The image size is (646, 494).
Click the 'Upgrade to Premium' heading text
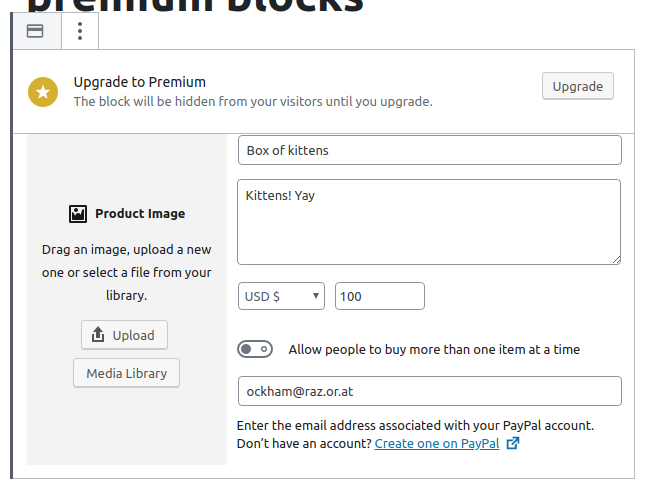139,82
